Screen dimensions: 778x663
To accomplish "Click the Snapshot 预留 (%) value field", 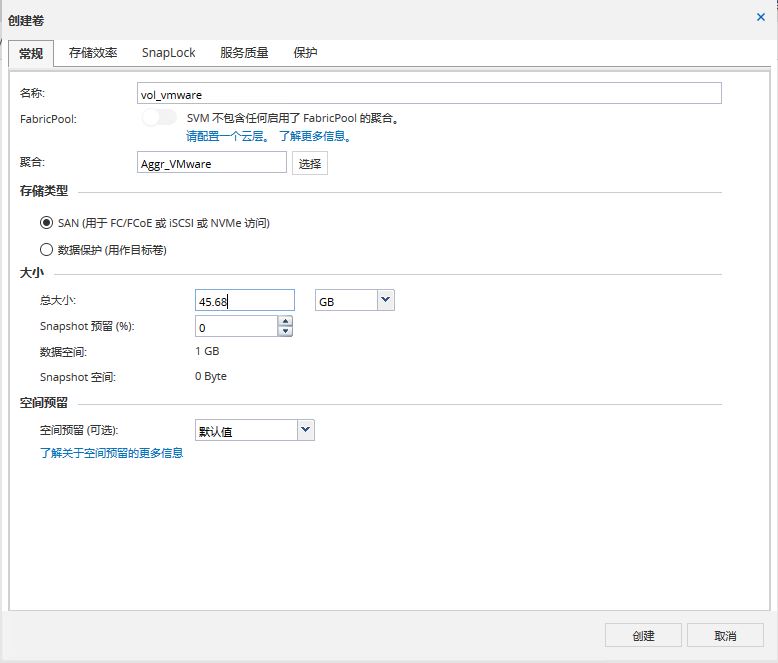I will [237, 327].
